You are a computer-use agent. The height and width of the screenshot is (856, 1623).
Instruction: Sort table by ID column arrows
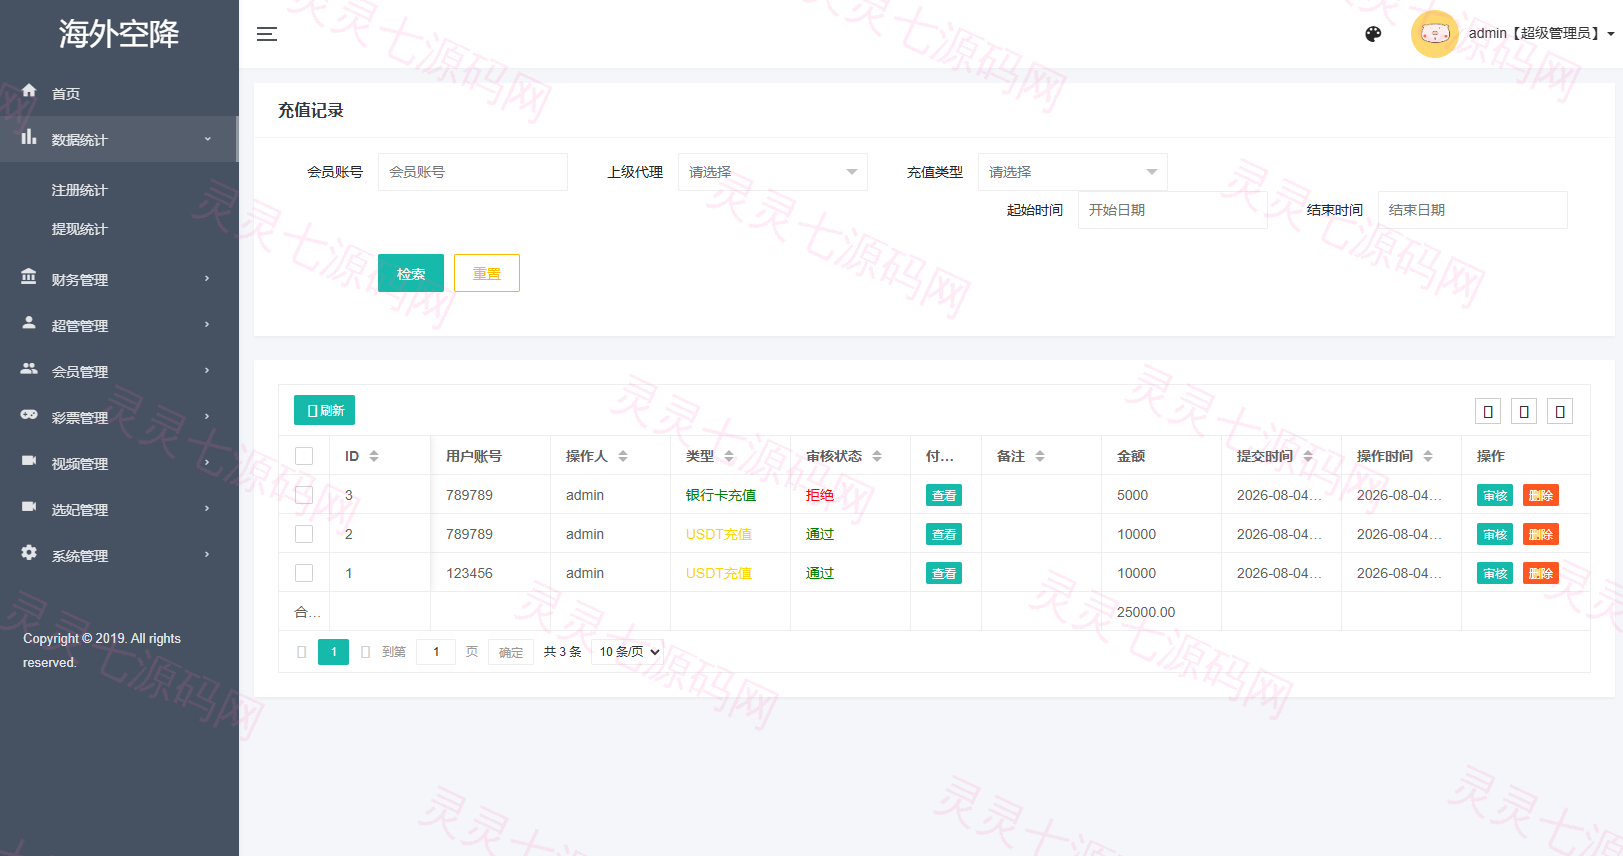374,456
